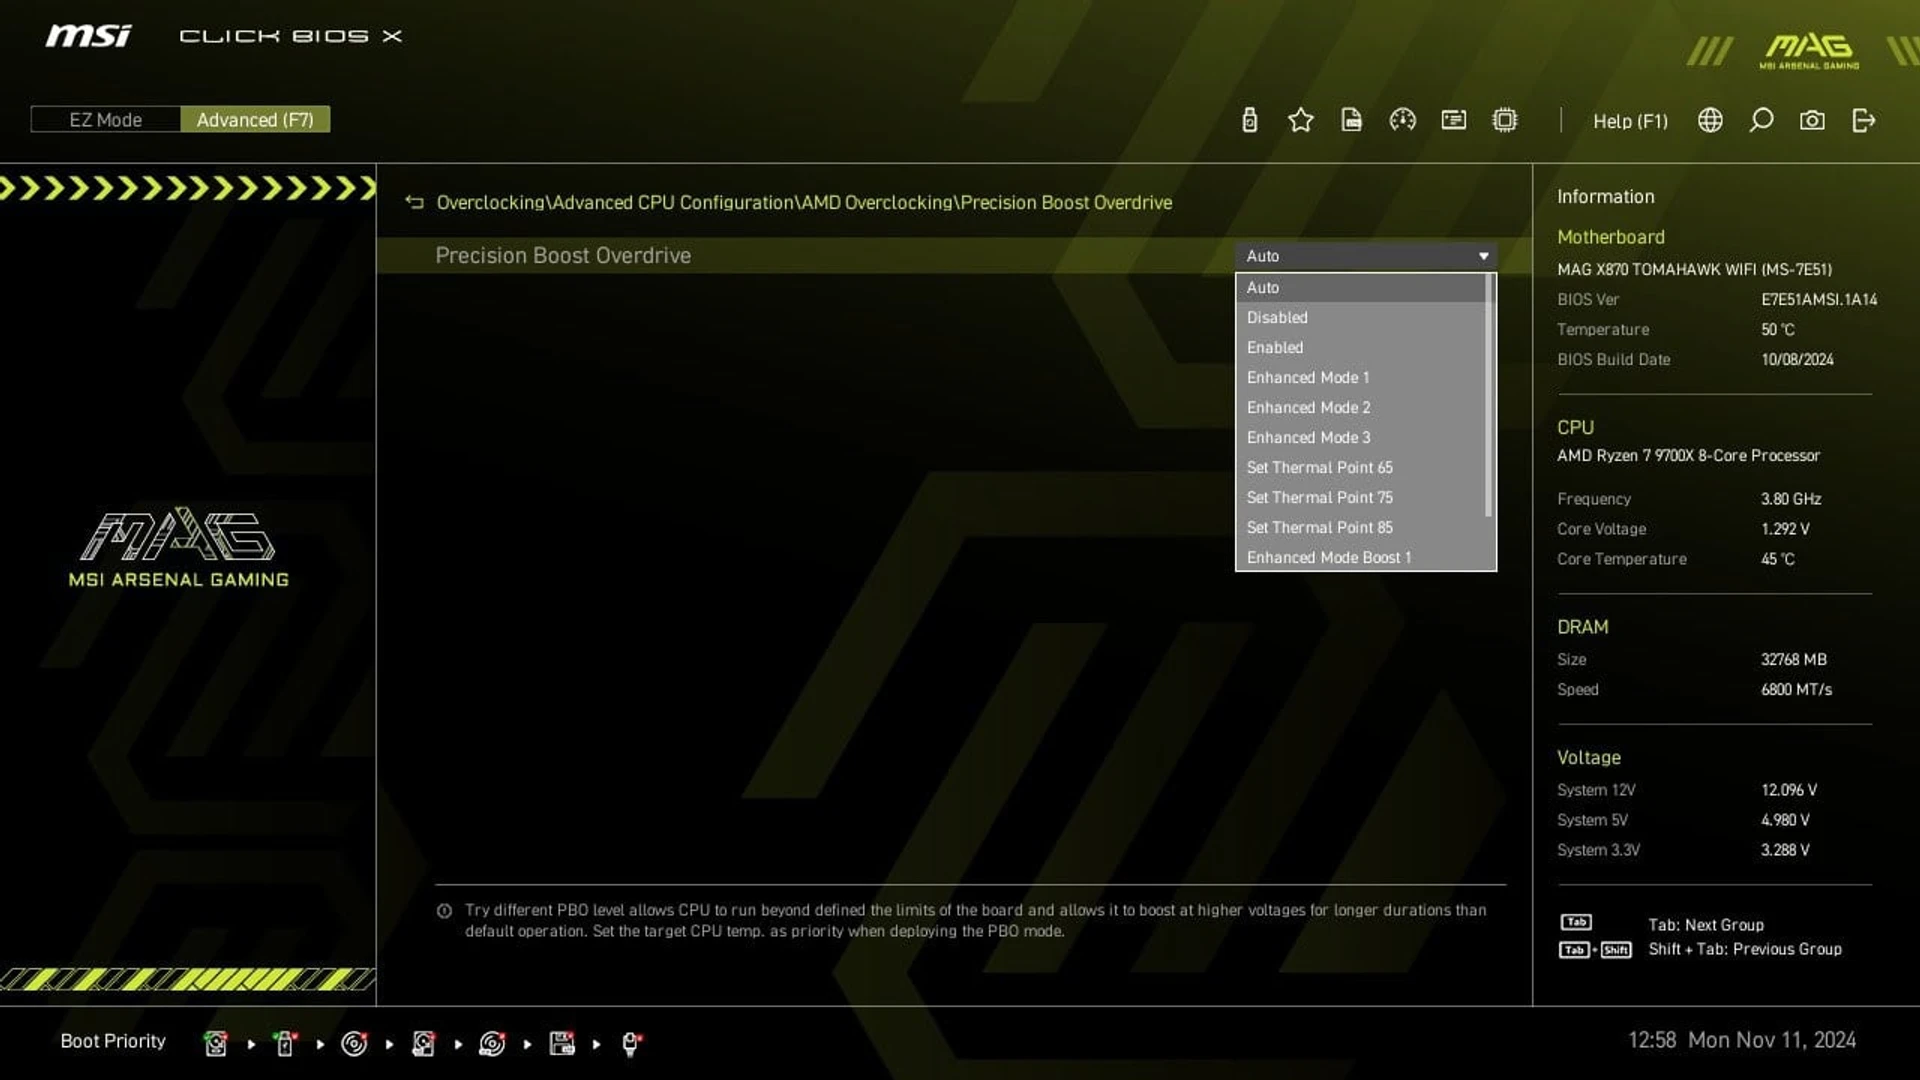Click the Boot Priority label
The width and height of the screenshot is (1920, 1080).
point(113,1041)
